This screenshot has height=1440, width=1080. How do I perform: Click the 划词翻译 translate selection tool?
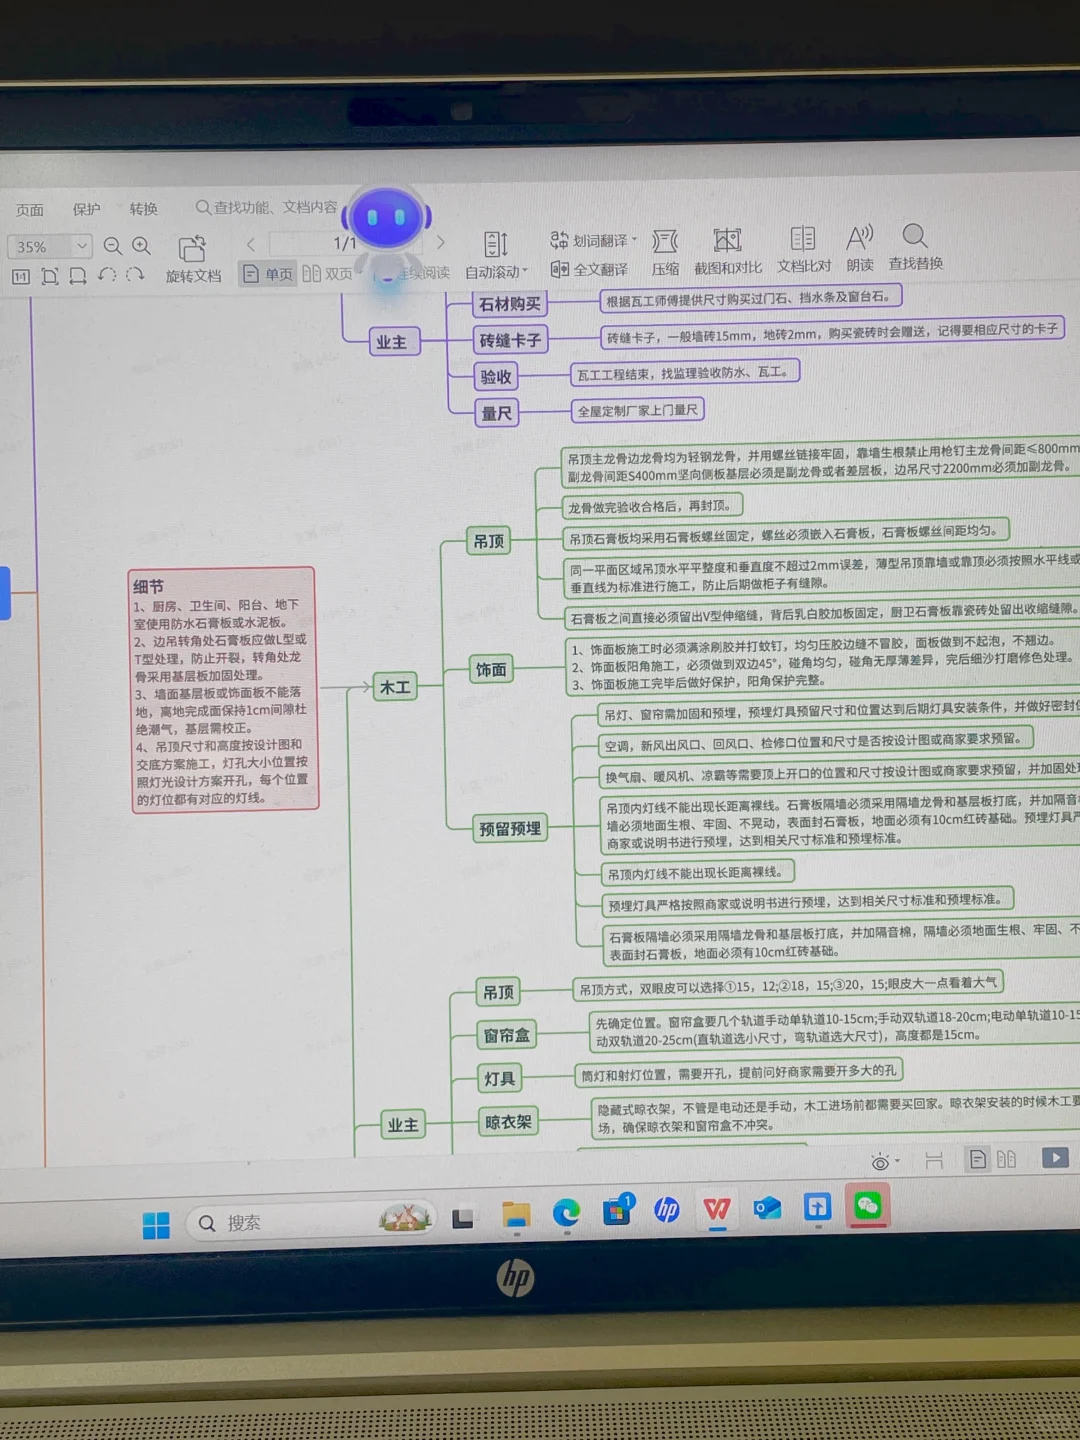593,240
